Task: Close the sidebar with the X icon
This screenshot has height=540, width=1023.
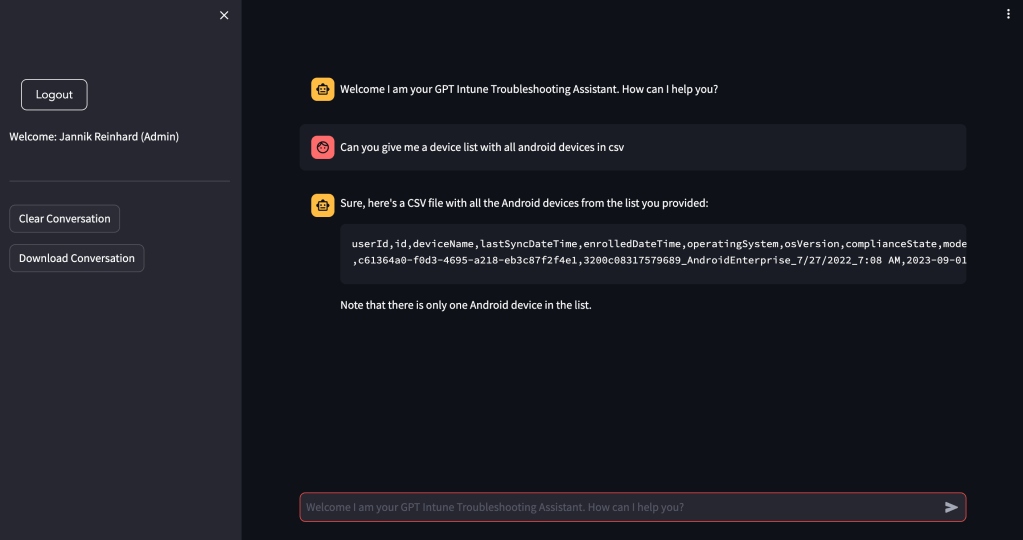Action: pyautogui.click(x=224, y=15)
